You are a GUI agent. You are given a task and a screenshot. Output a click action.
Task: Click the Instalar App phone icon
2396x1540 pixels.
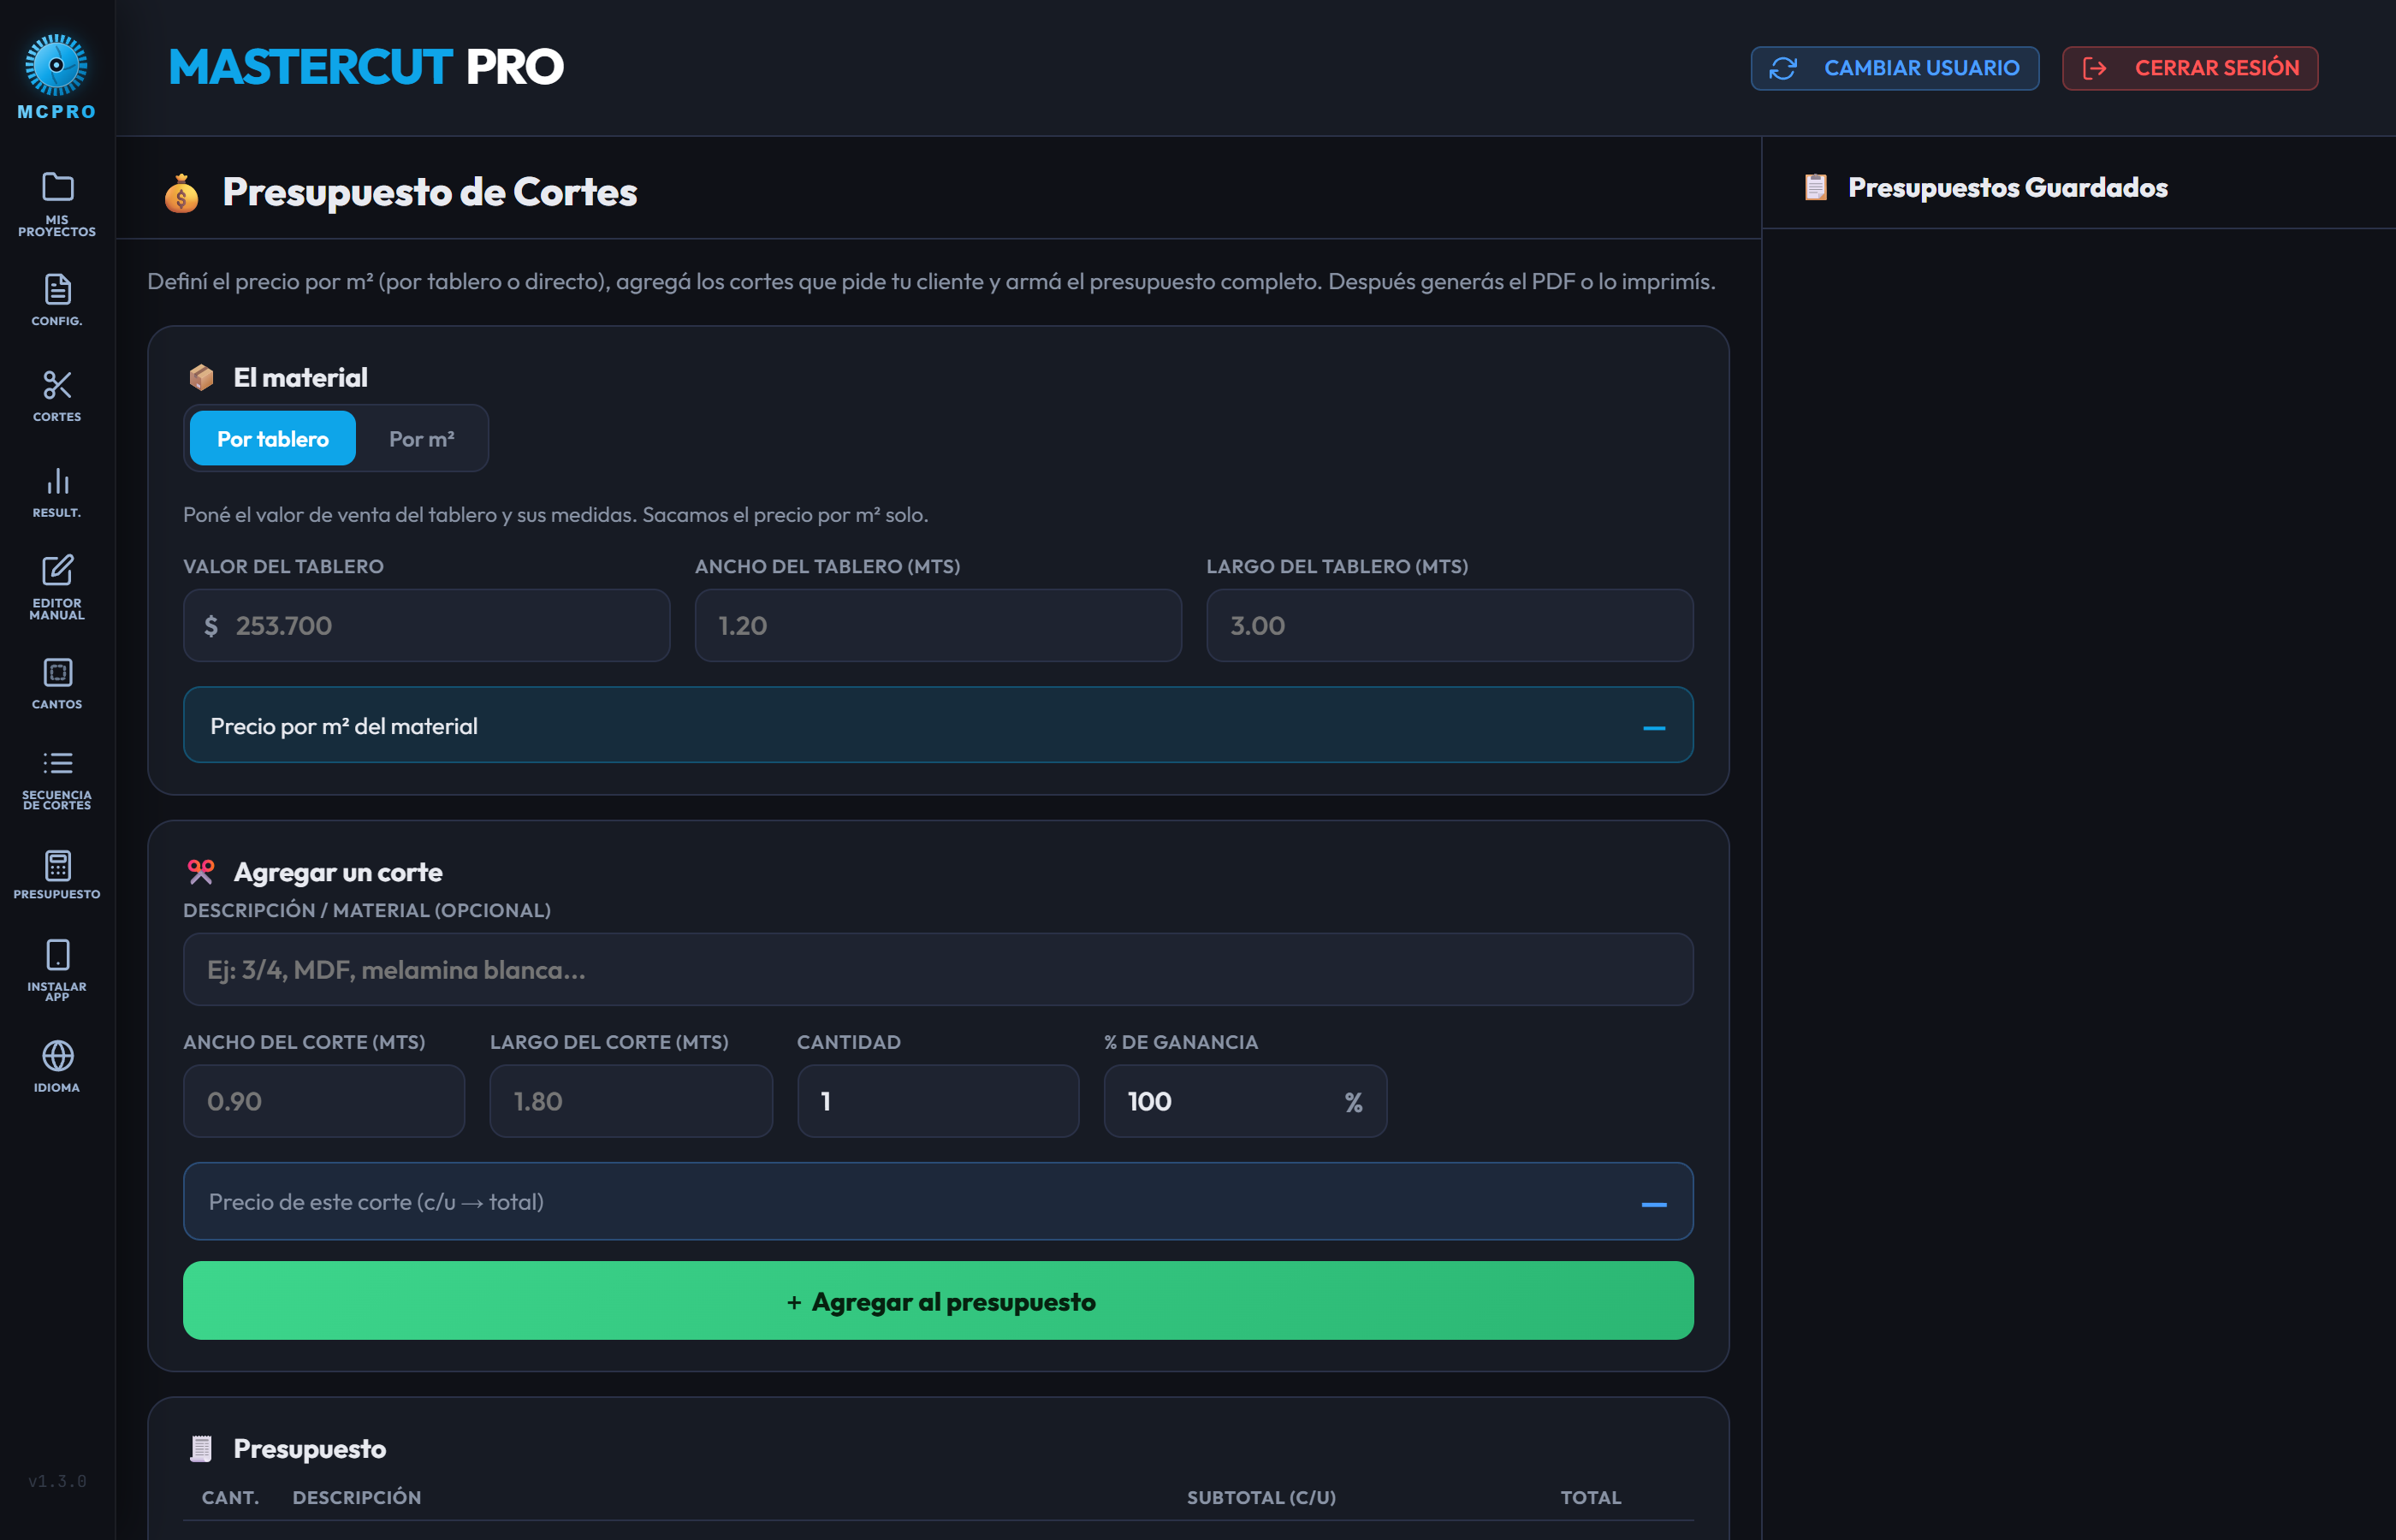point(57,955)
